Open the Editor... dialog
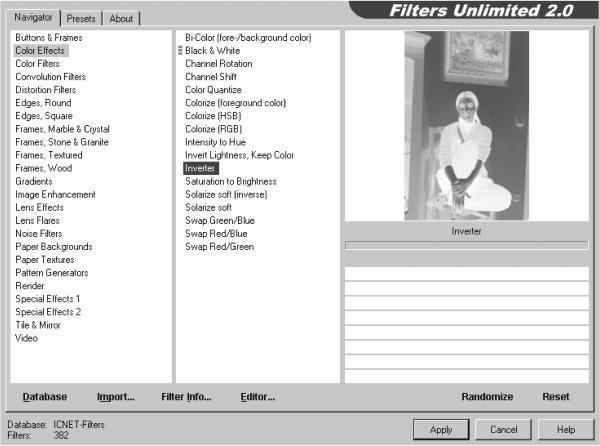The image size is (600, 446). tap(258, 397)
